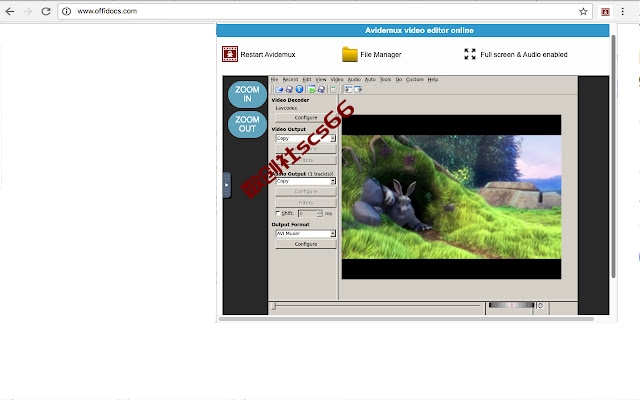Open the File Manager folder icon
This screenshot has height=400, width=640.
point(350,54)
